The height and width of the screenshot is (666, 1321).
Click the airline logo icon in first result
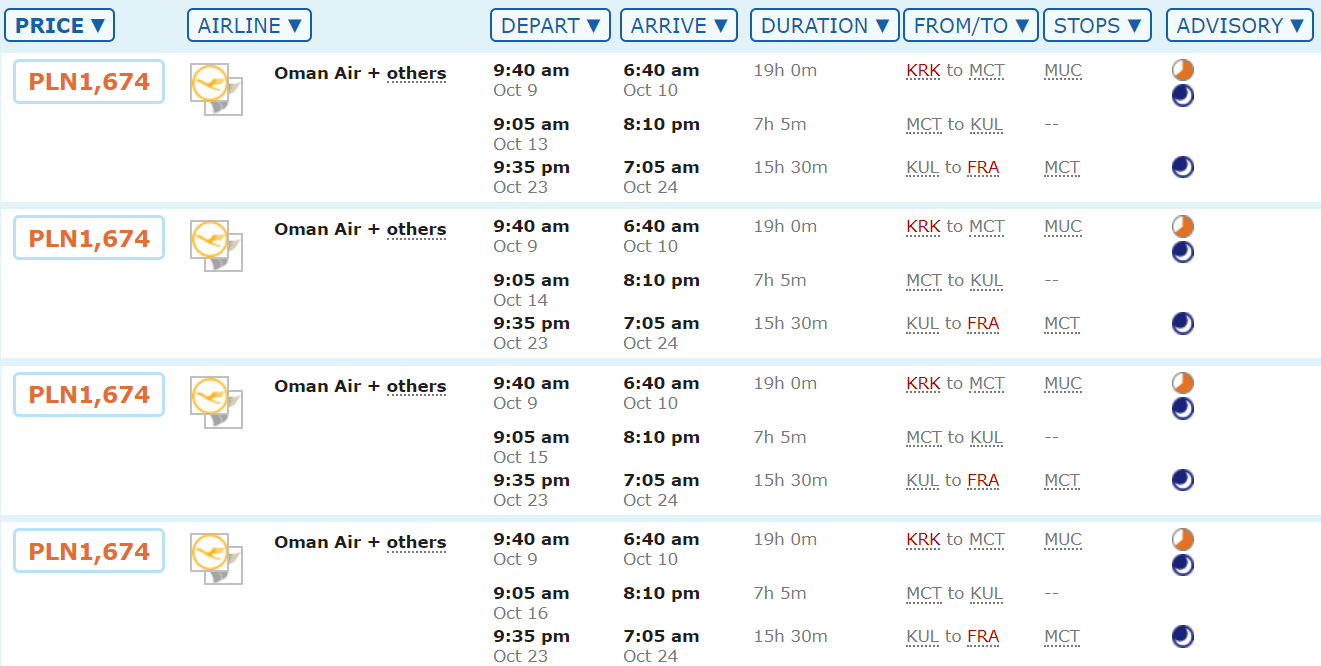(x=217, y=89)
